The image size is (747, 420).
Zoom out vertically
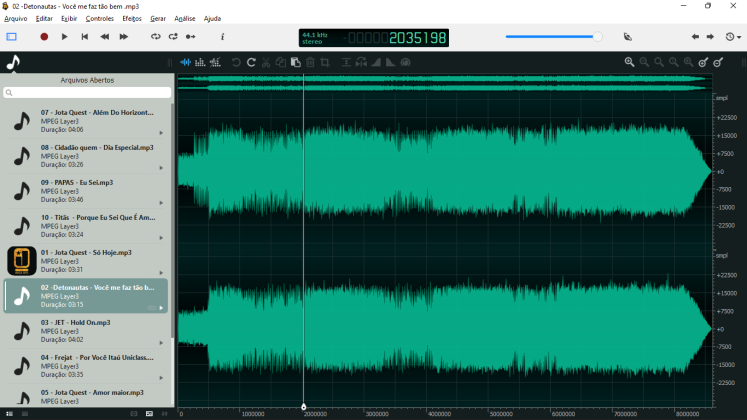(718, 62)
